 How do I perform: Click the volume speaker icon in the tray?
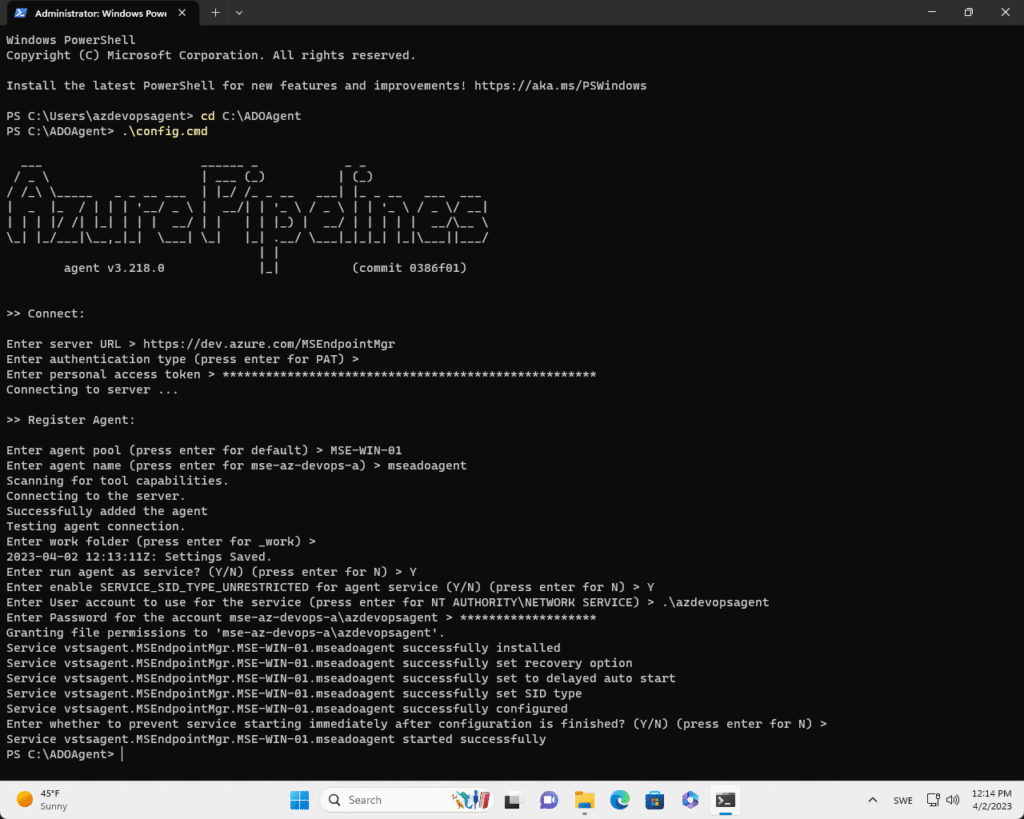pyautogui.click(x=953, y=800)
